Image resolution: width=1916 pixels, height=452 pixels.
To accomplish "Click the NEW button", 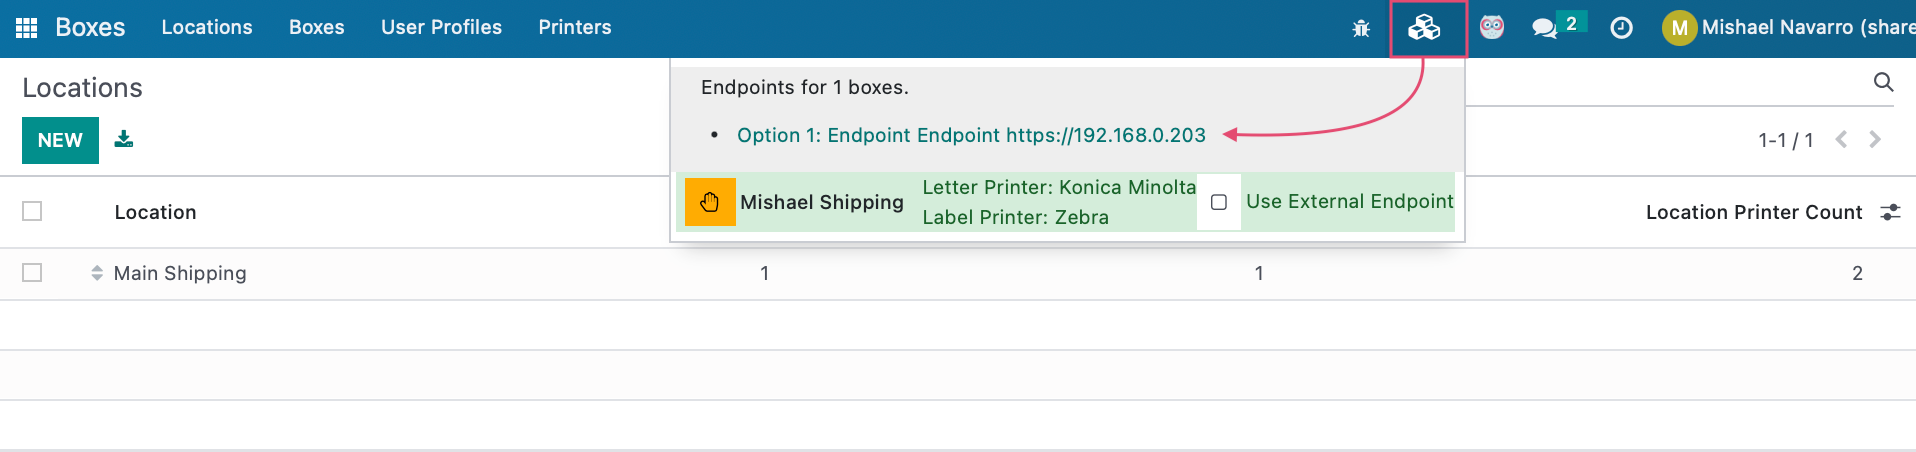I will coord(60,140).
